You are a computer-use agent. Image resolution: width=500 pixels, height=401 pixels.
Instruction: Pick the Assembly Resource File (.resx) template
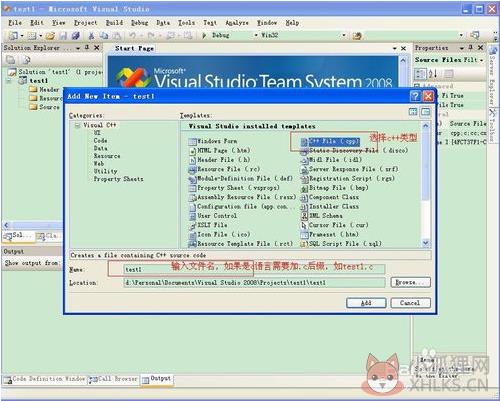(242, 197)
